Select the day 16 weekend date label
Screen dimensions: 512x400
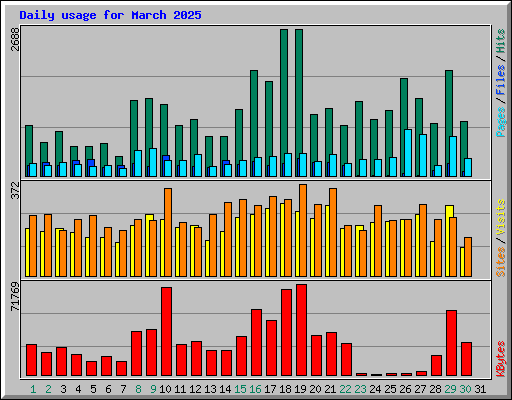pos(255,389)
